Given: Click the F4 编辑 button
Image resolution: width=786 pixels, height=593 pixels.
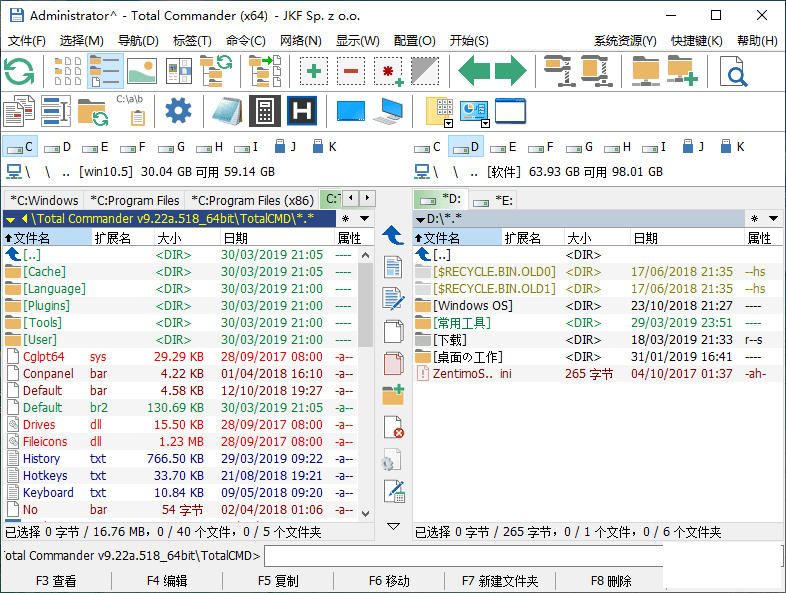Looking at the screenshot, I should coord(167,581).
